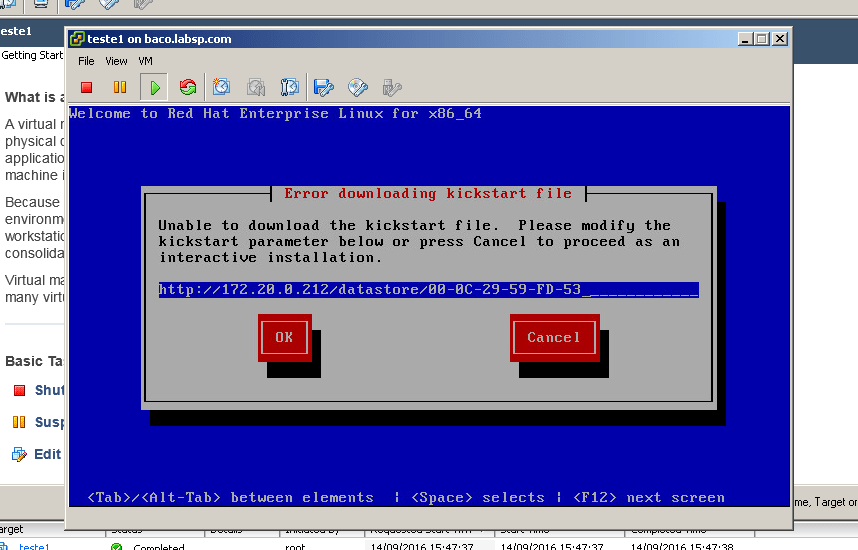Suspend the VM using the pause icon
Viewport: 858px width, 550px height.
click(120, 88)
